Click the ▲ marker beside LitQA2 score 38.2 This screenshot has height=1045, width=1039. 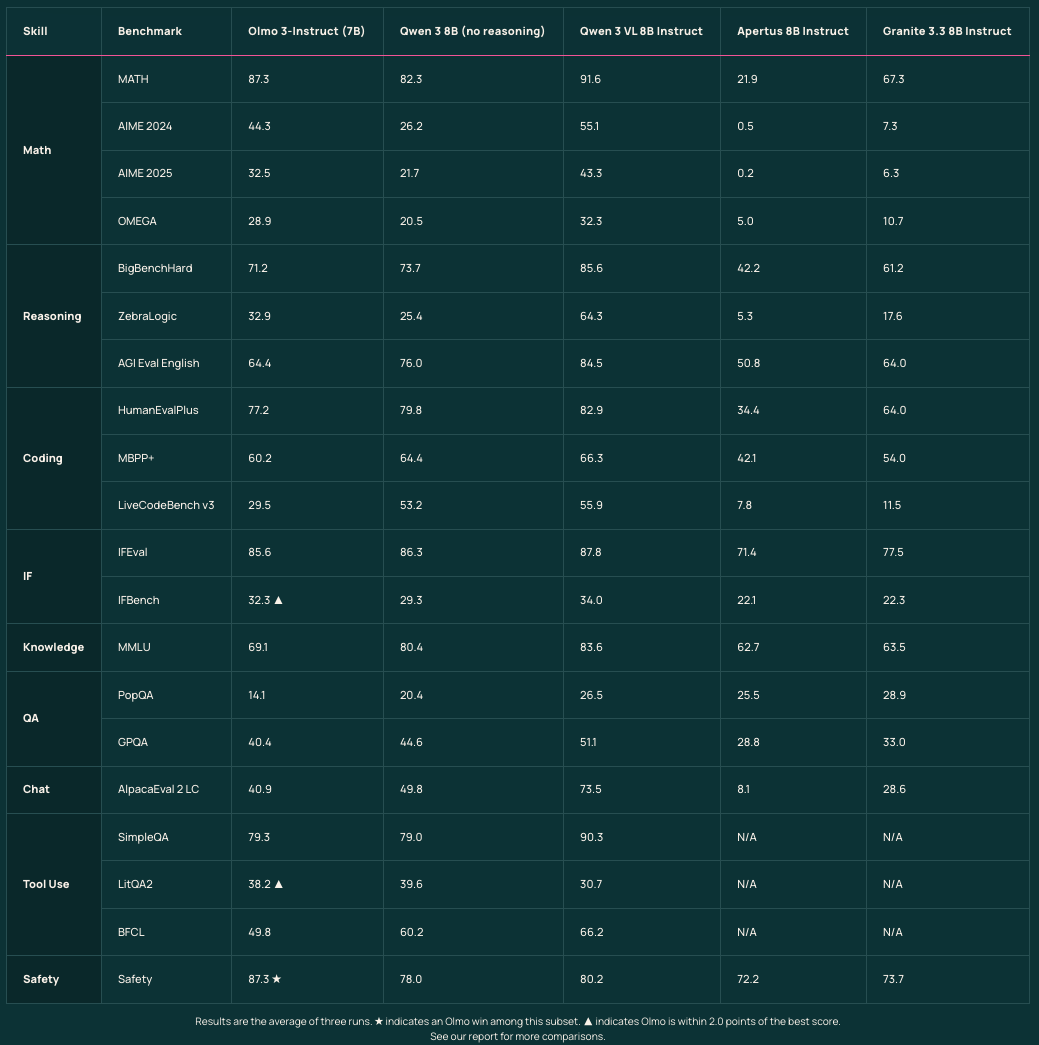(277, 884)
